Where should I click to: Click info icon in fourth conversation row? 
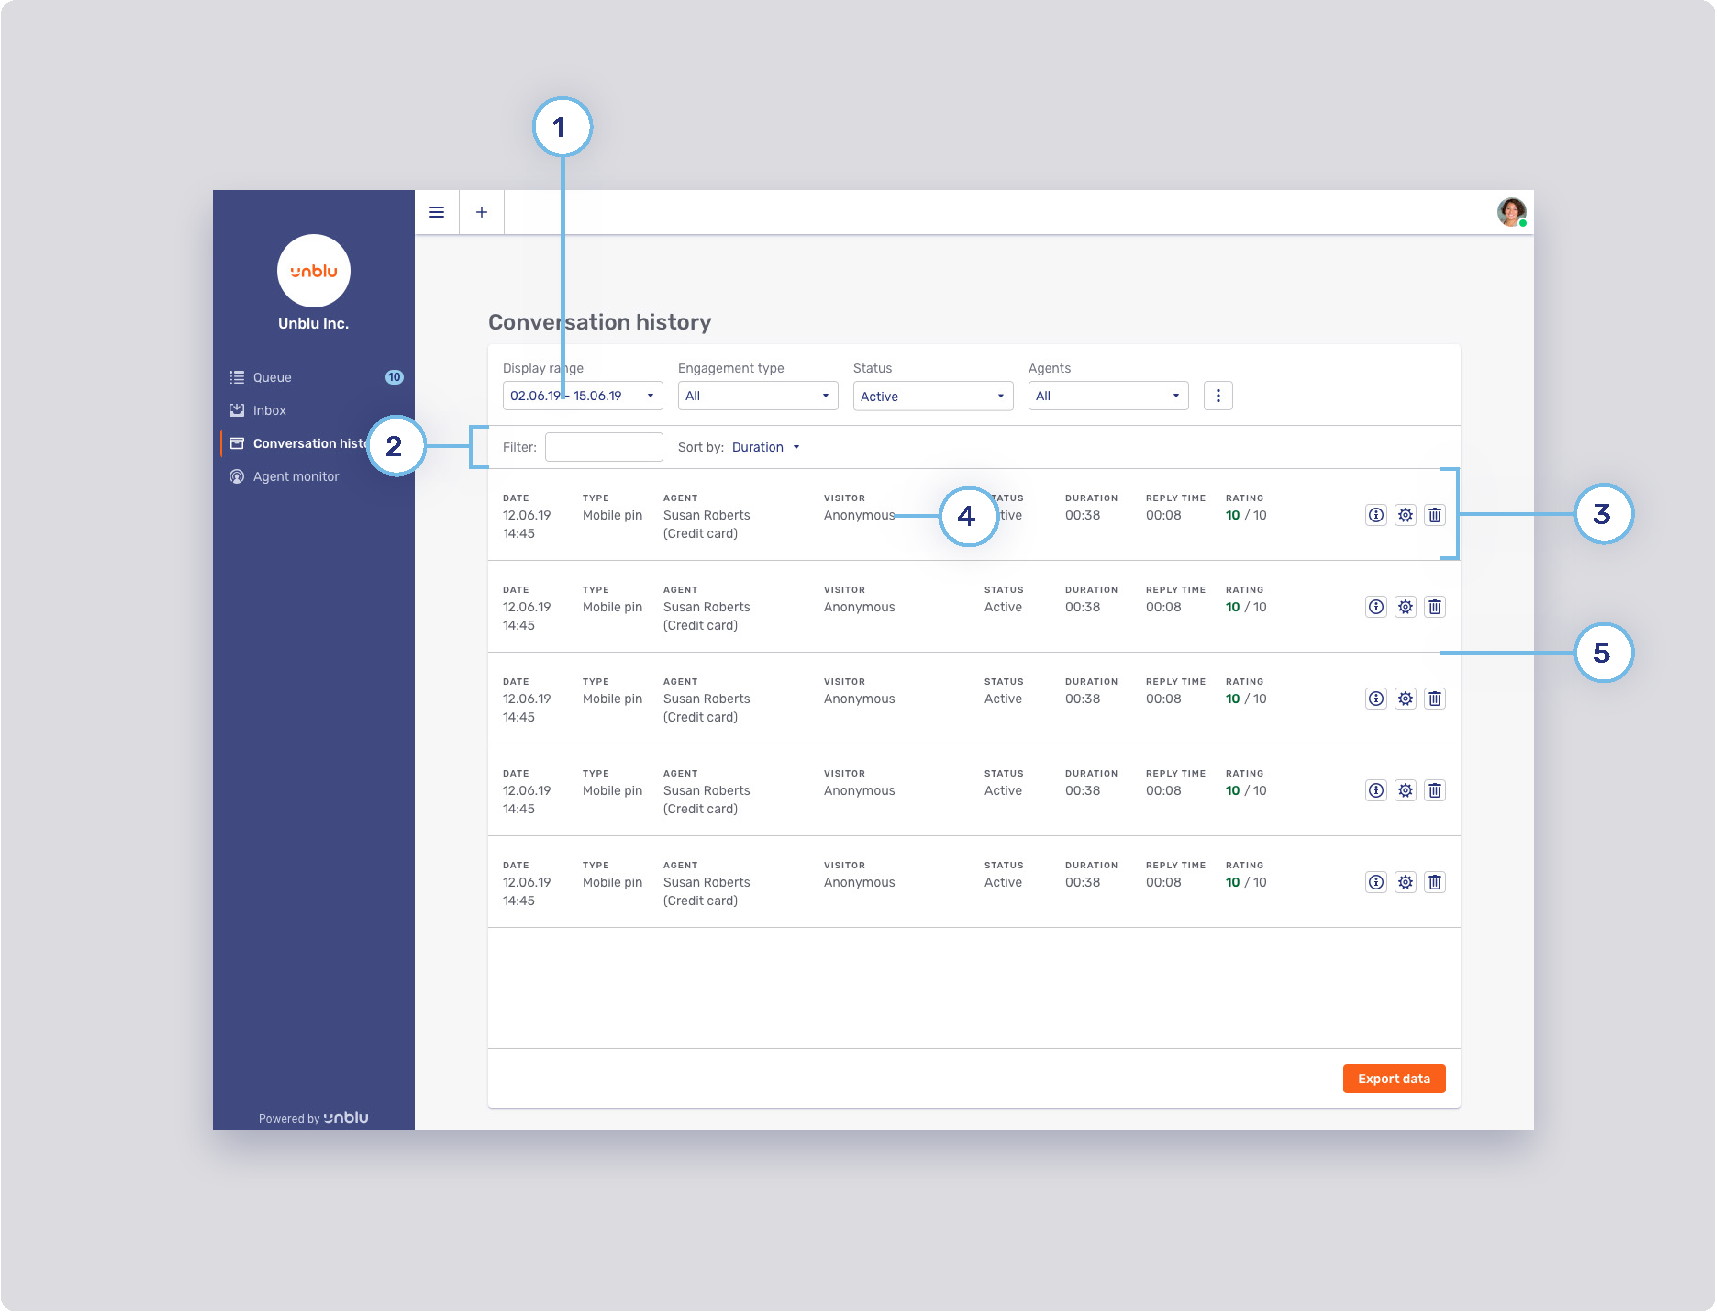[x=1376, y=791]
